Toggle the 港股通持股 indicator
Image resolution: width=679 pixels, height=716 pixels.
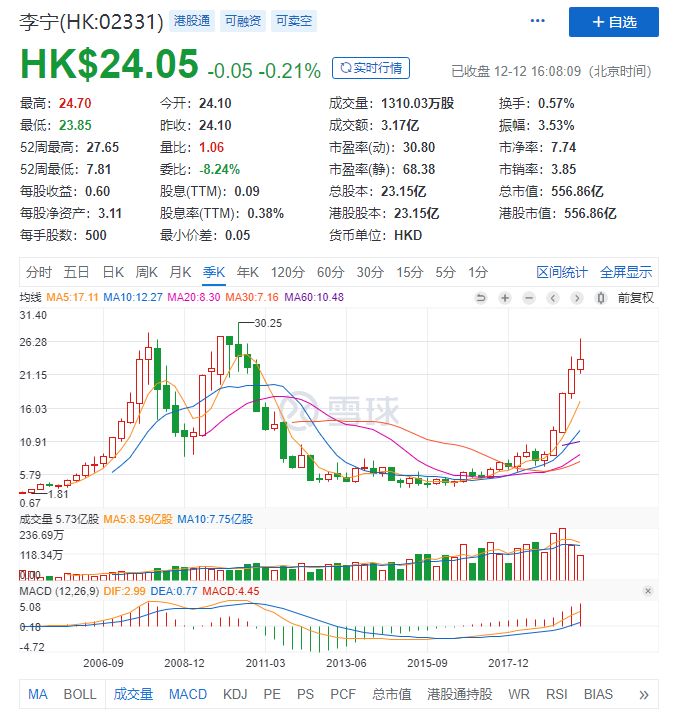[x=460, y=695]
